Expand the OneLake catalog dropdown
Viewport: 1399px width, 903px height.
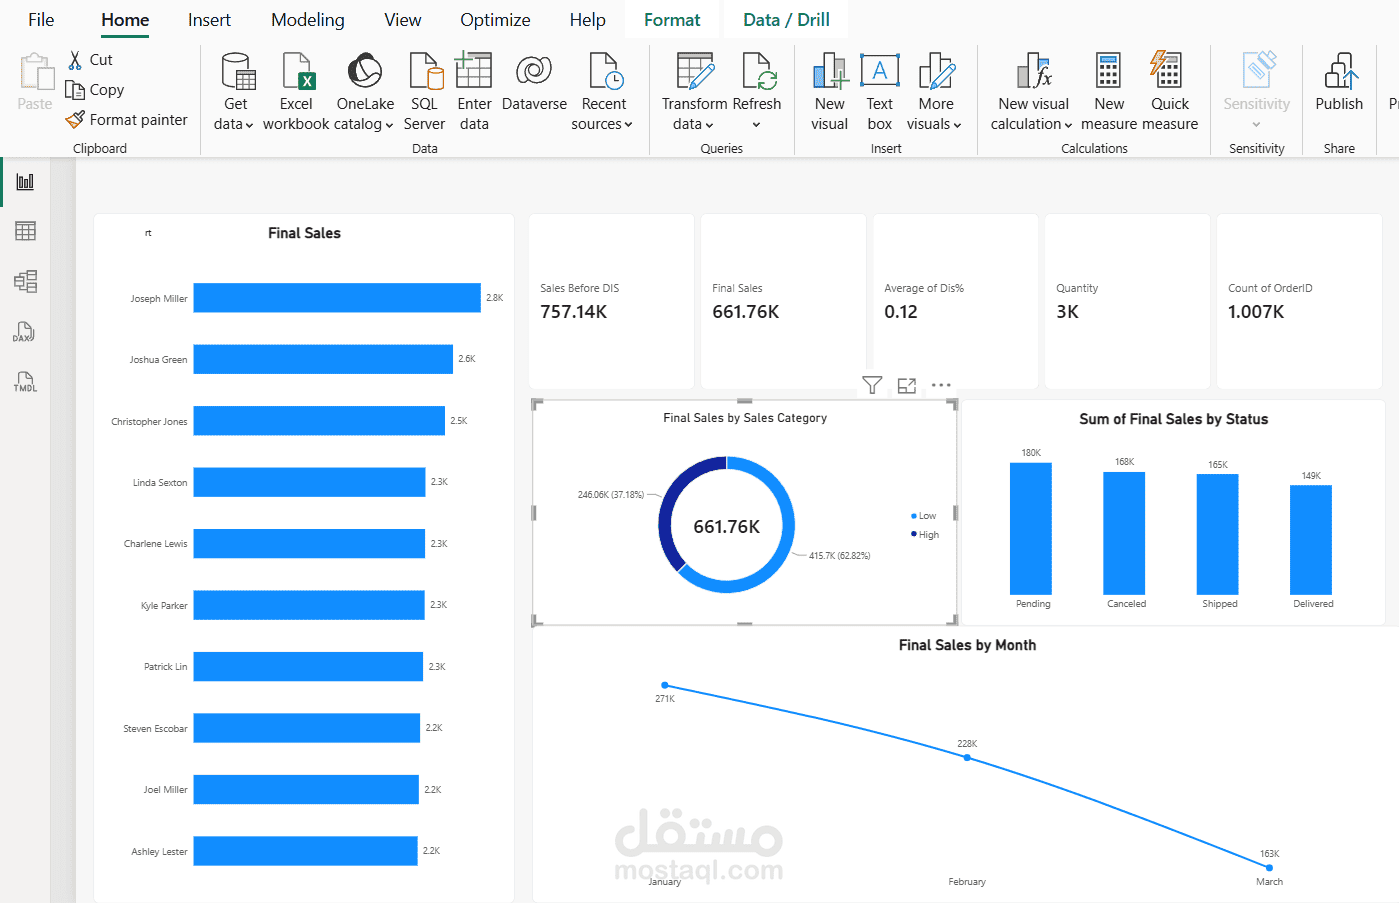pyautogui.click(x=389, y=125)
